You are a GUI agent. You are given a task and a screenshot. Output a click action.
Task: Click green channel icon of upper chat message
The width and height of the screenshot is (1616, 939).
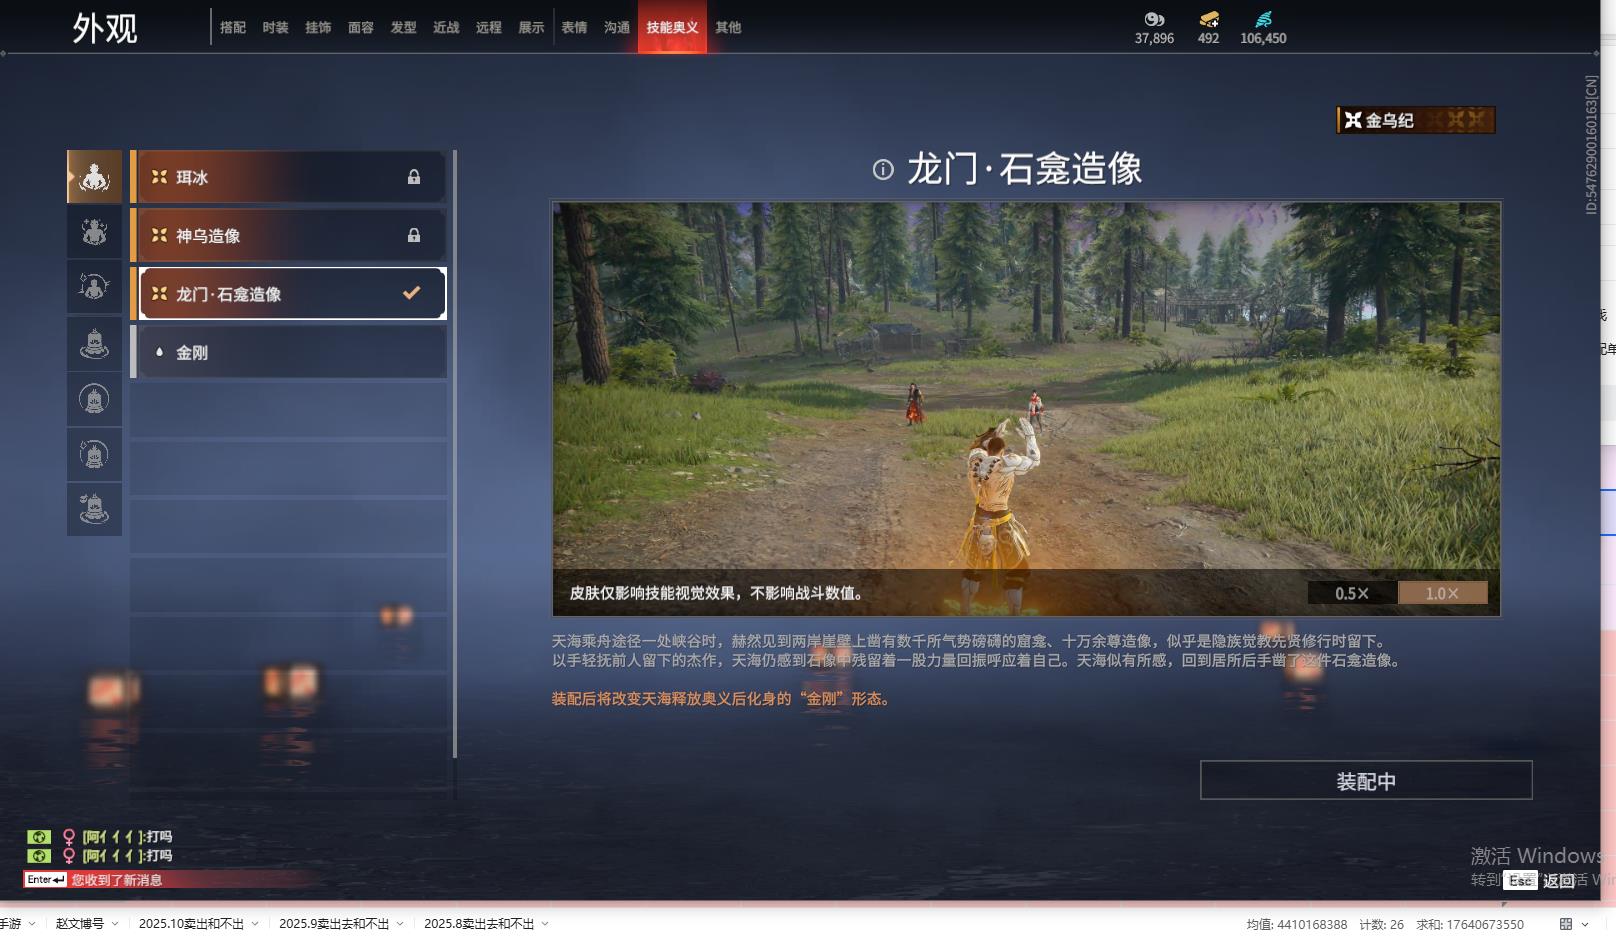coord(38,837)
